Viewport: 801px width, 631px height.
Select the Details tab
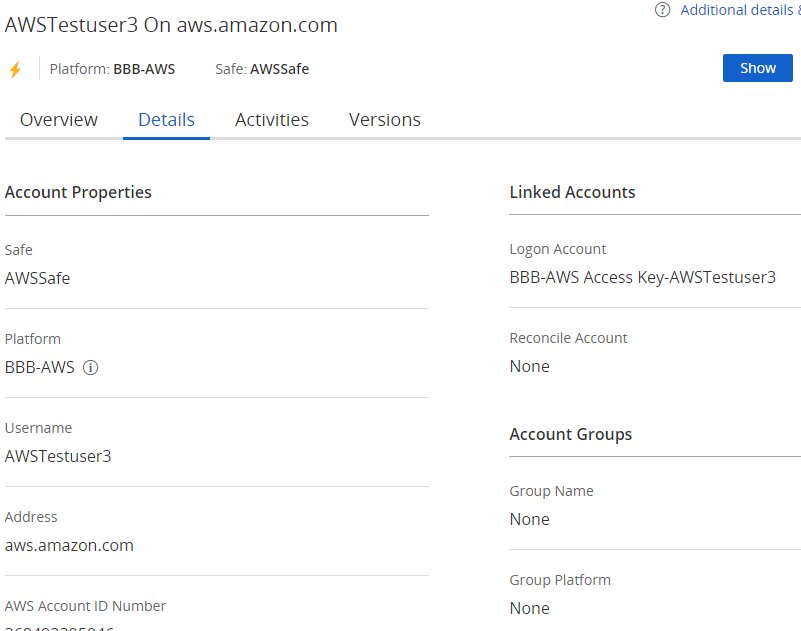(x=166, y=119)
